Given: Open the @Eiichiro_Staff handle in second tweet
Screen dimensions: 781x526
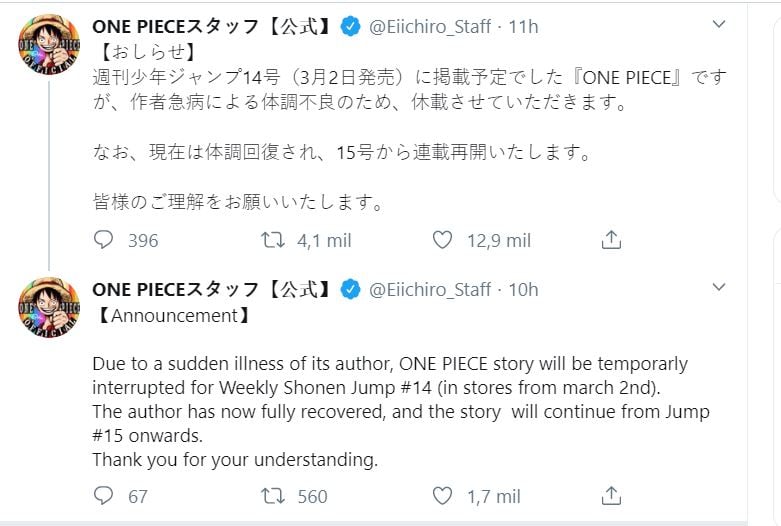Looking at the screenshot, I should tap(431, 290).
